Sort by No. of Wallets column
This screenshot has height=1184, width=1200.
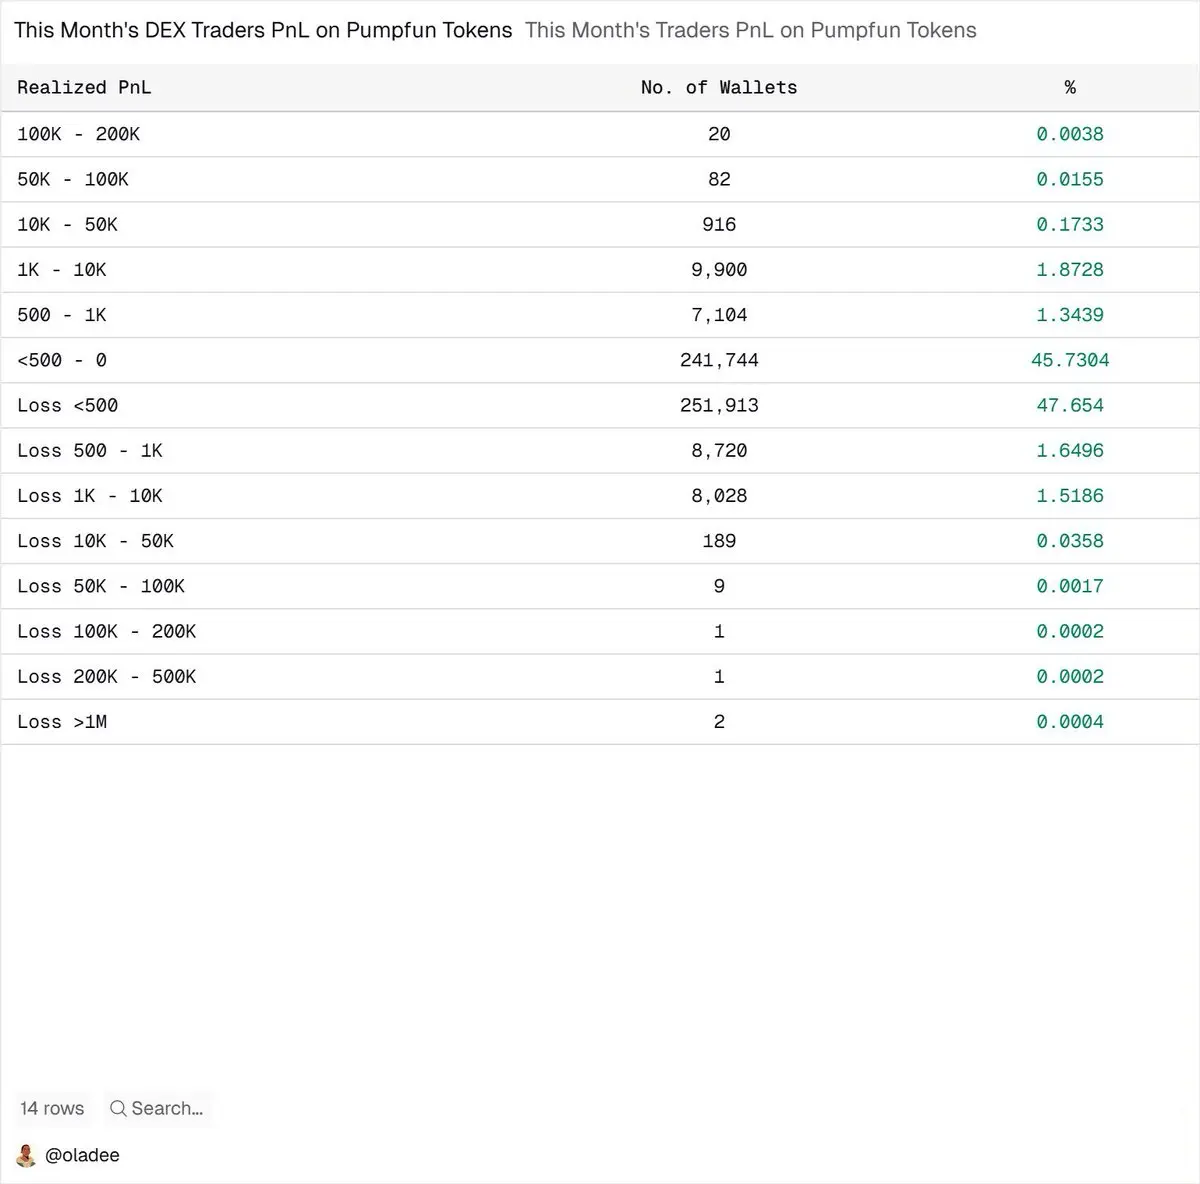(719, 88)
